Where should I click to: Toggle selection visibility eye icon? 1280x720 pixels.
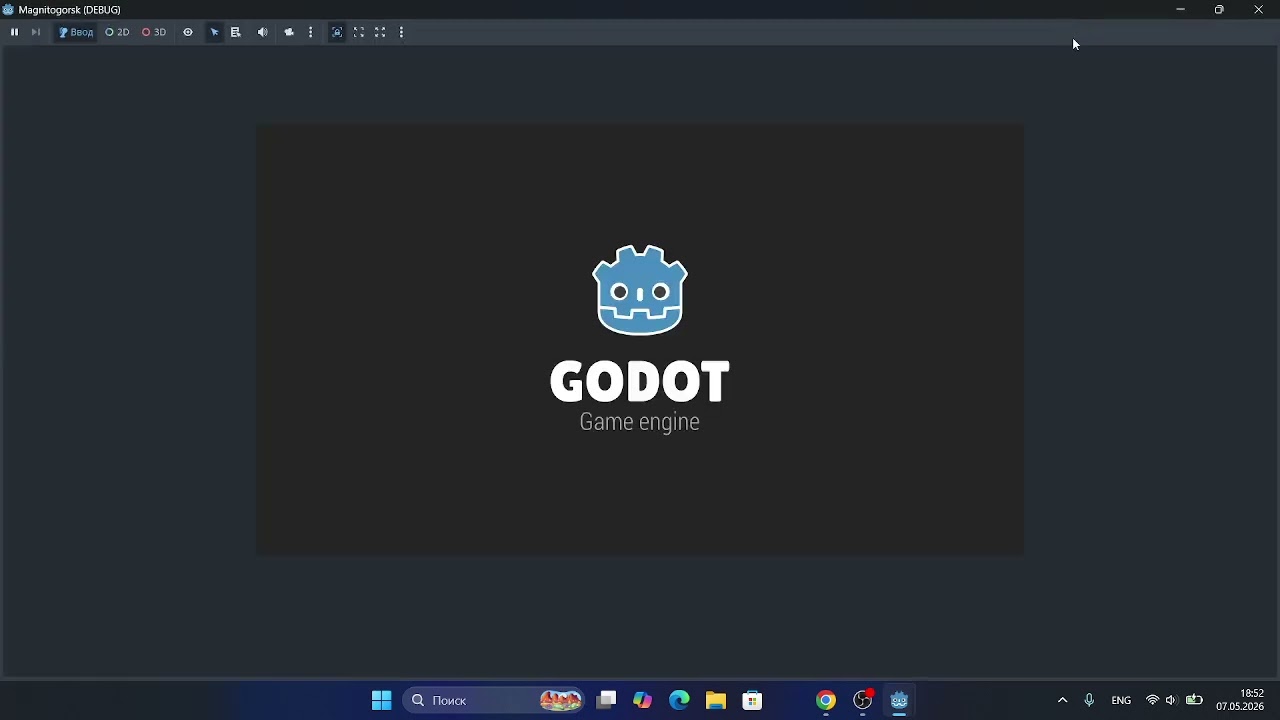pyautogui.click(x=187, y=32)
